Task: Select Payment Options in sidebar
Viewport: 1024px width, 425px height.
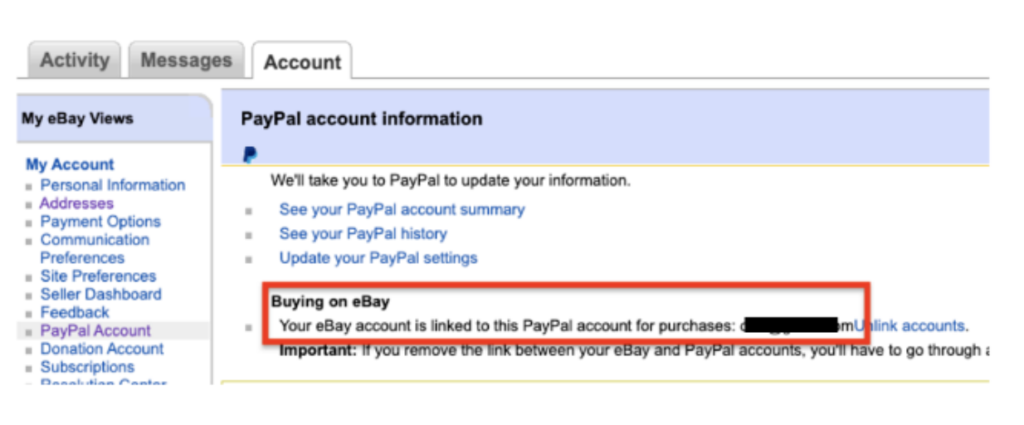Action: point(100,221)
